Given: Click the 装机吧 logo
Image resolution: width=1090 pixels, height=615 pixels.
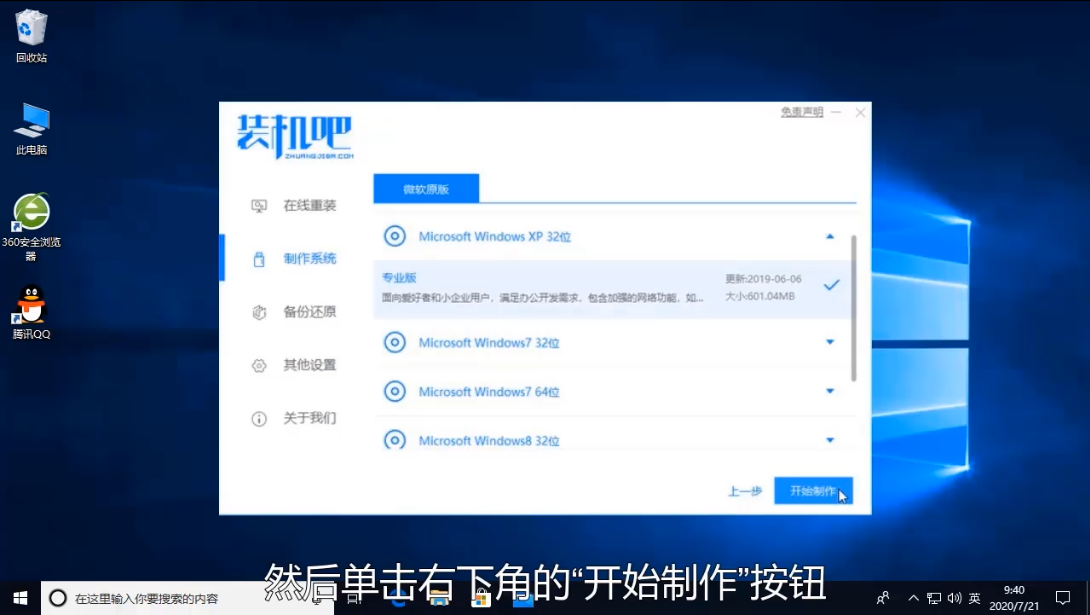Looking at the screenshot, I should pos(295,137).
